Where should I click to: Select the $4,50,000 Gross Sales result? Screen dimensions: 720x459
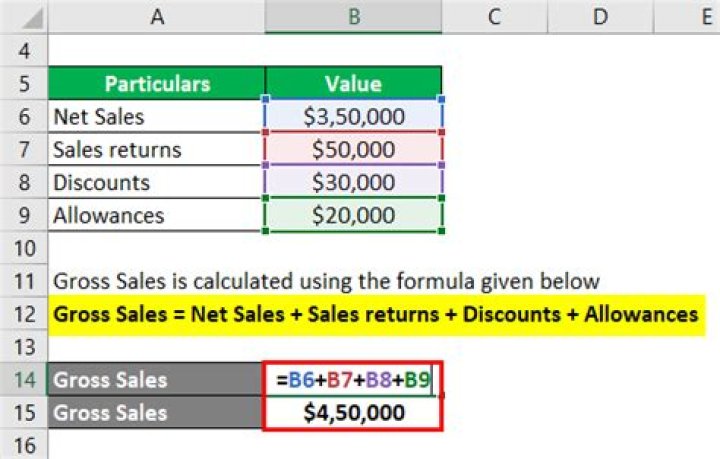point(353,411)
